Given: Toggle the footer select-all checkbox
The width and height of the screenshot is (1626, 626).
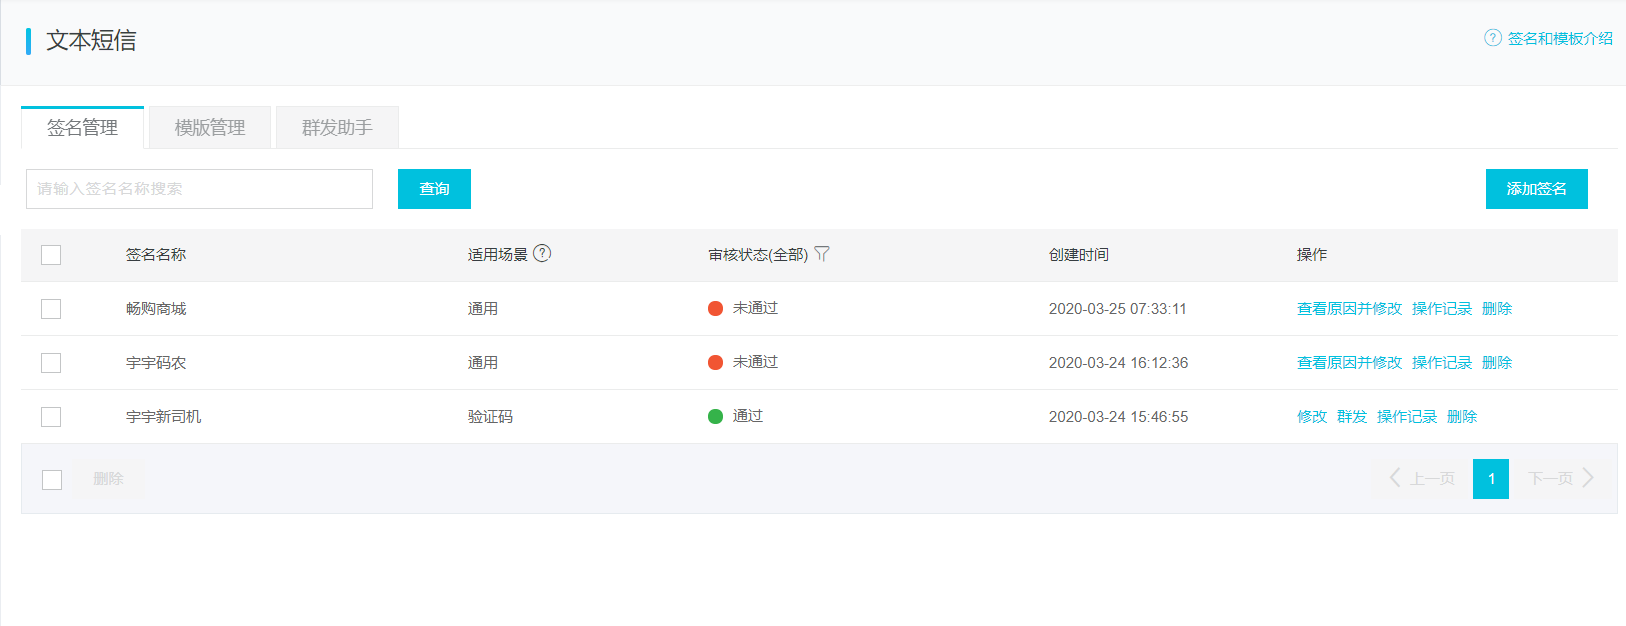Looking at the screenshot, I should 52,480.
